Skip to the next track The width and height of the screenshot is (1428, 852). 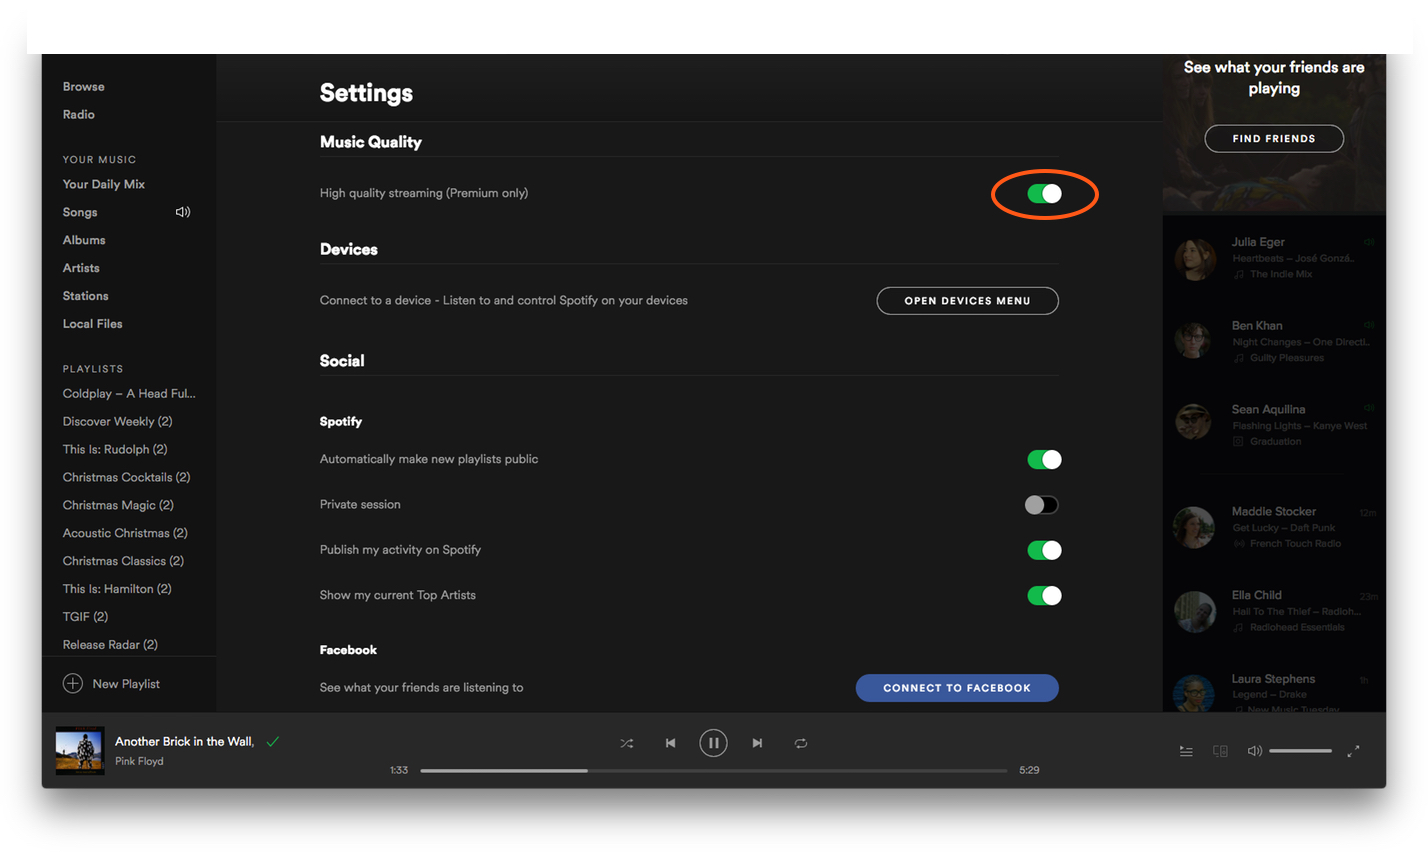click(x=757, y=743)
